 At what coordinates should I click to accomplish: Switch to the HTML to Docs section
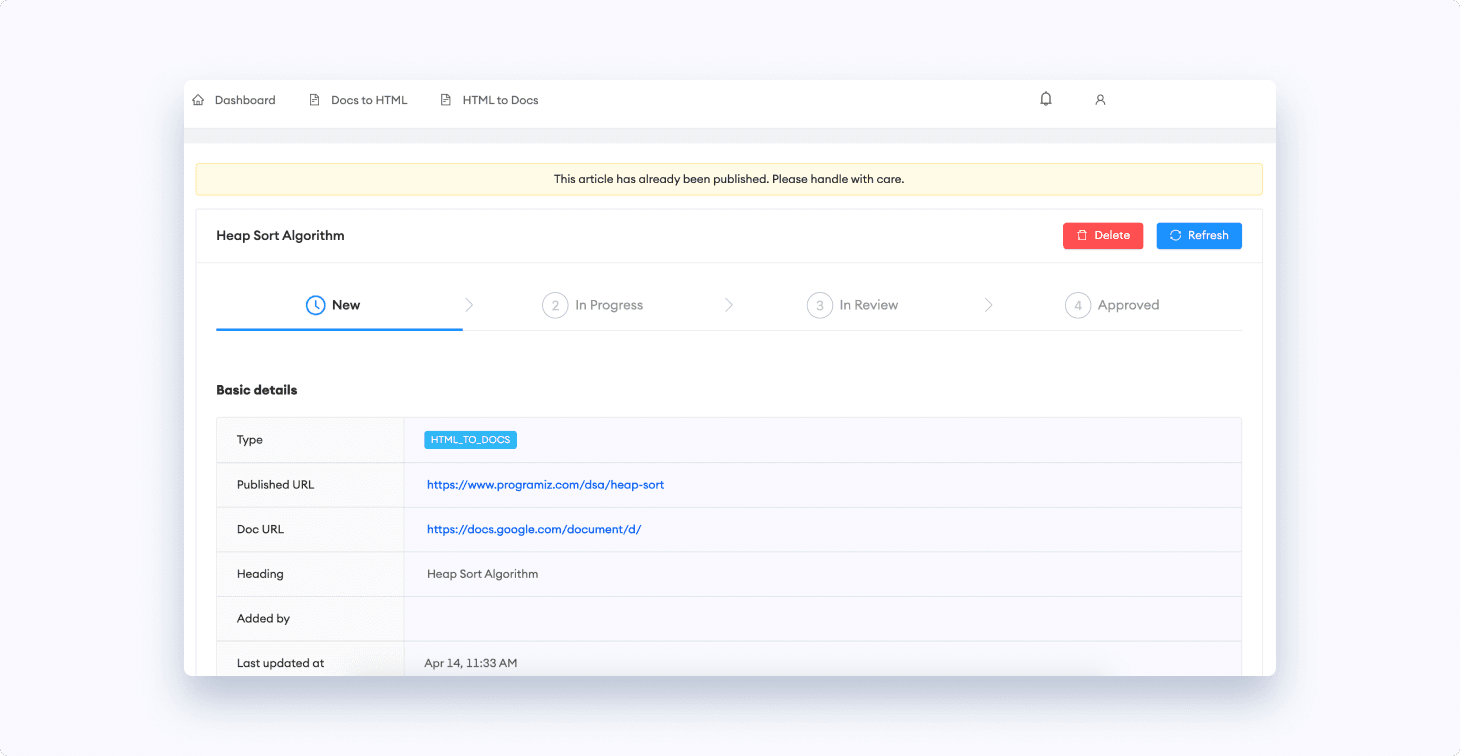pos(499,99)
